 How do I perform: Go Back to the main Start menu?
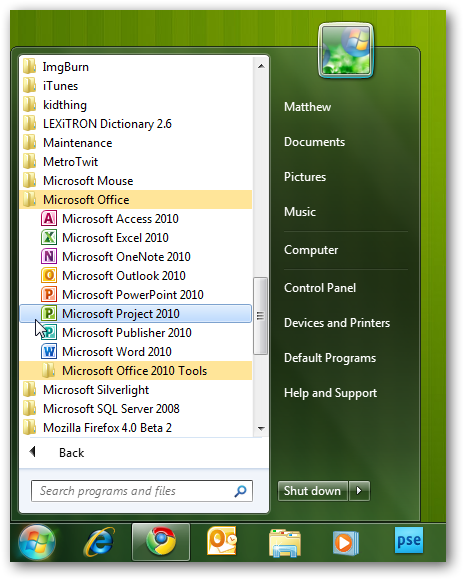pyautogui.click(x=71, y=453)
